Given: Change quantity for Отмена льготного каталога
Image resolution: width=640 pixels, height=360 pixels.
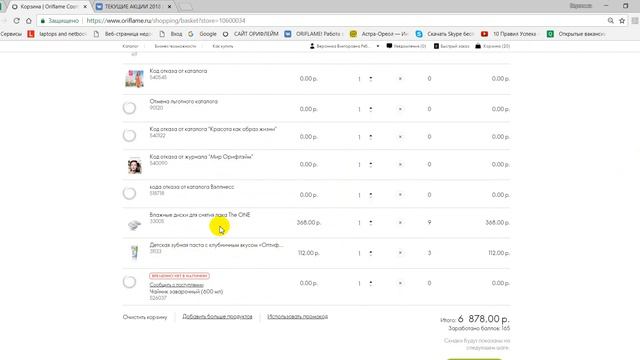Looking at the screenshot, I should (371, 109).
